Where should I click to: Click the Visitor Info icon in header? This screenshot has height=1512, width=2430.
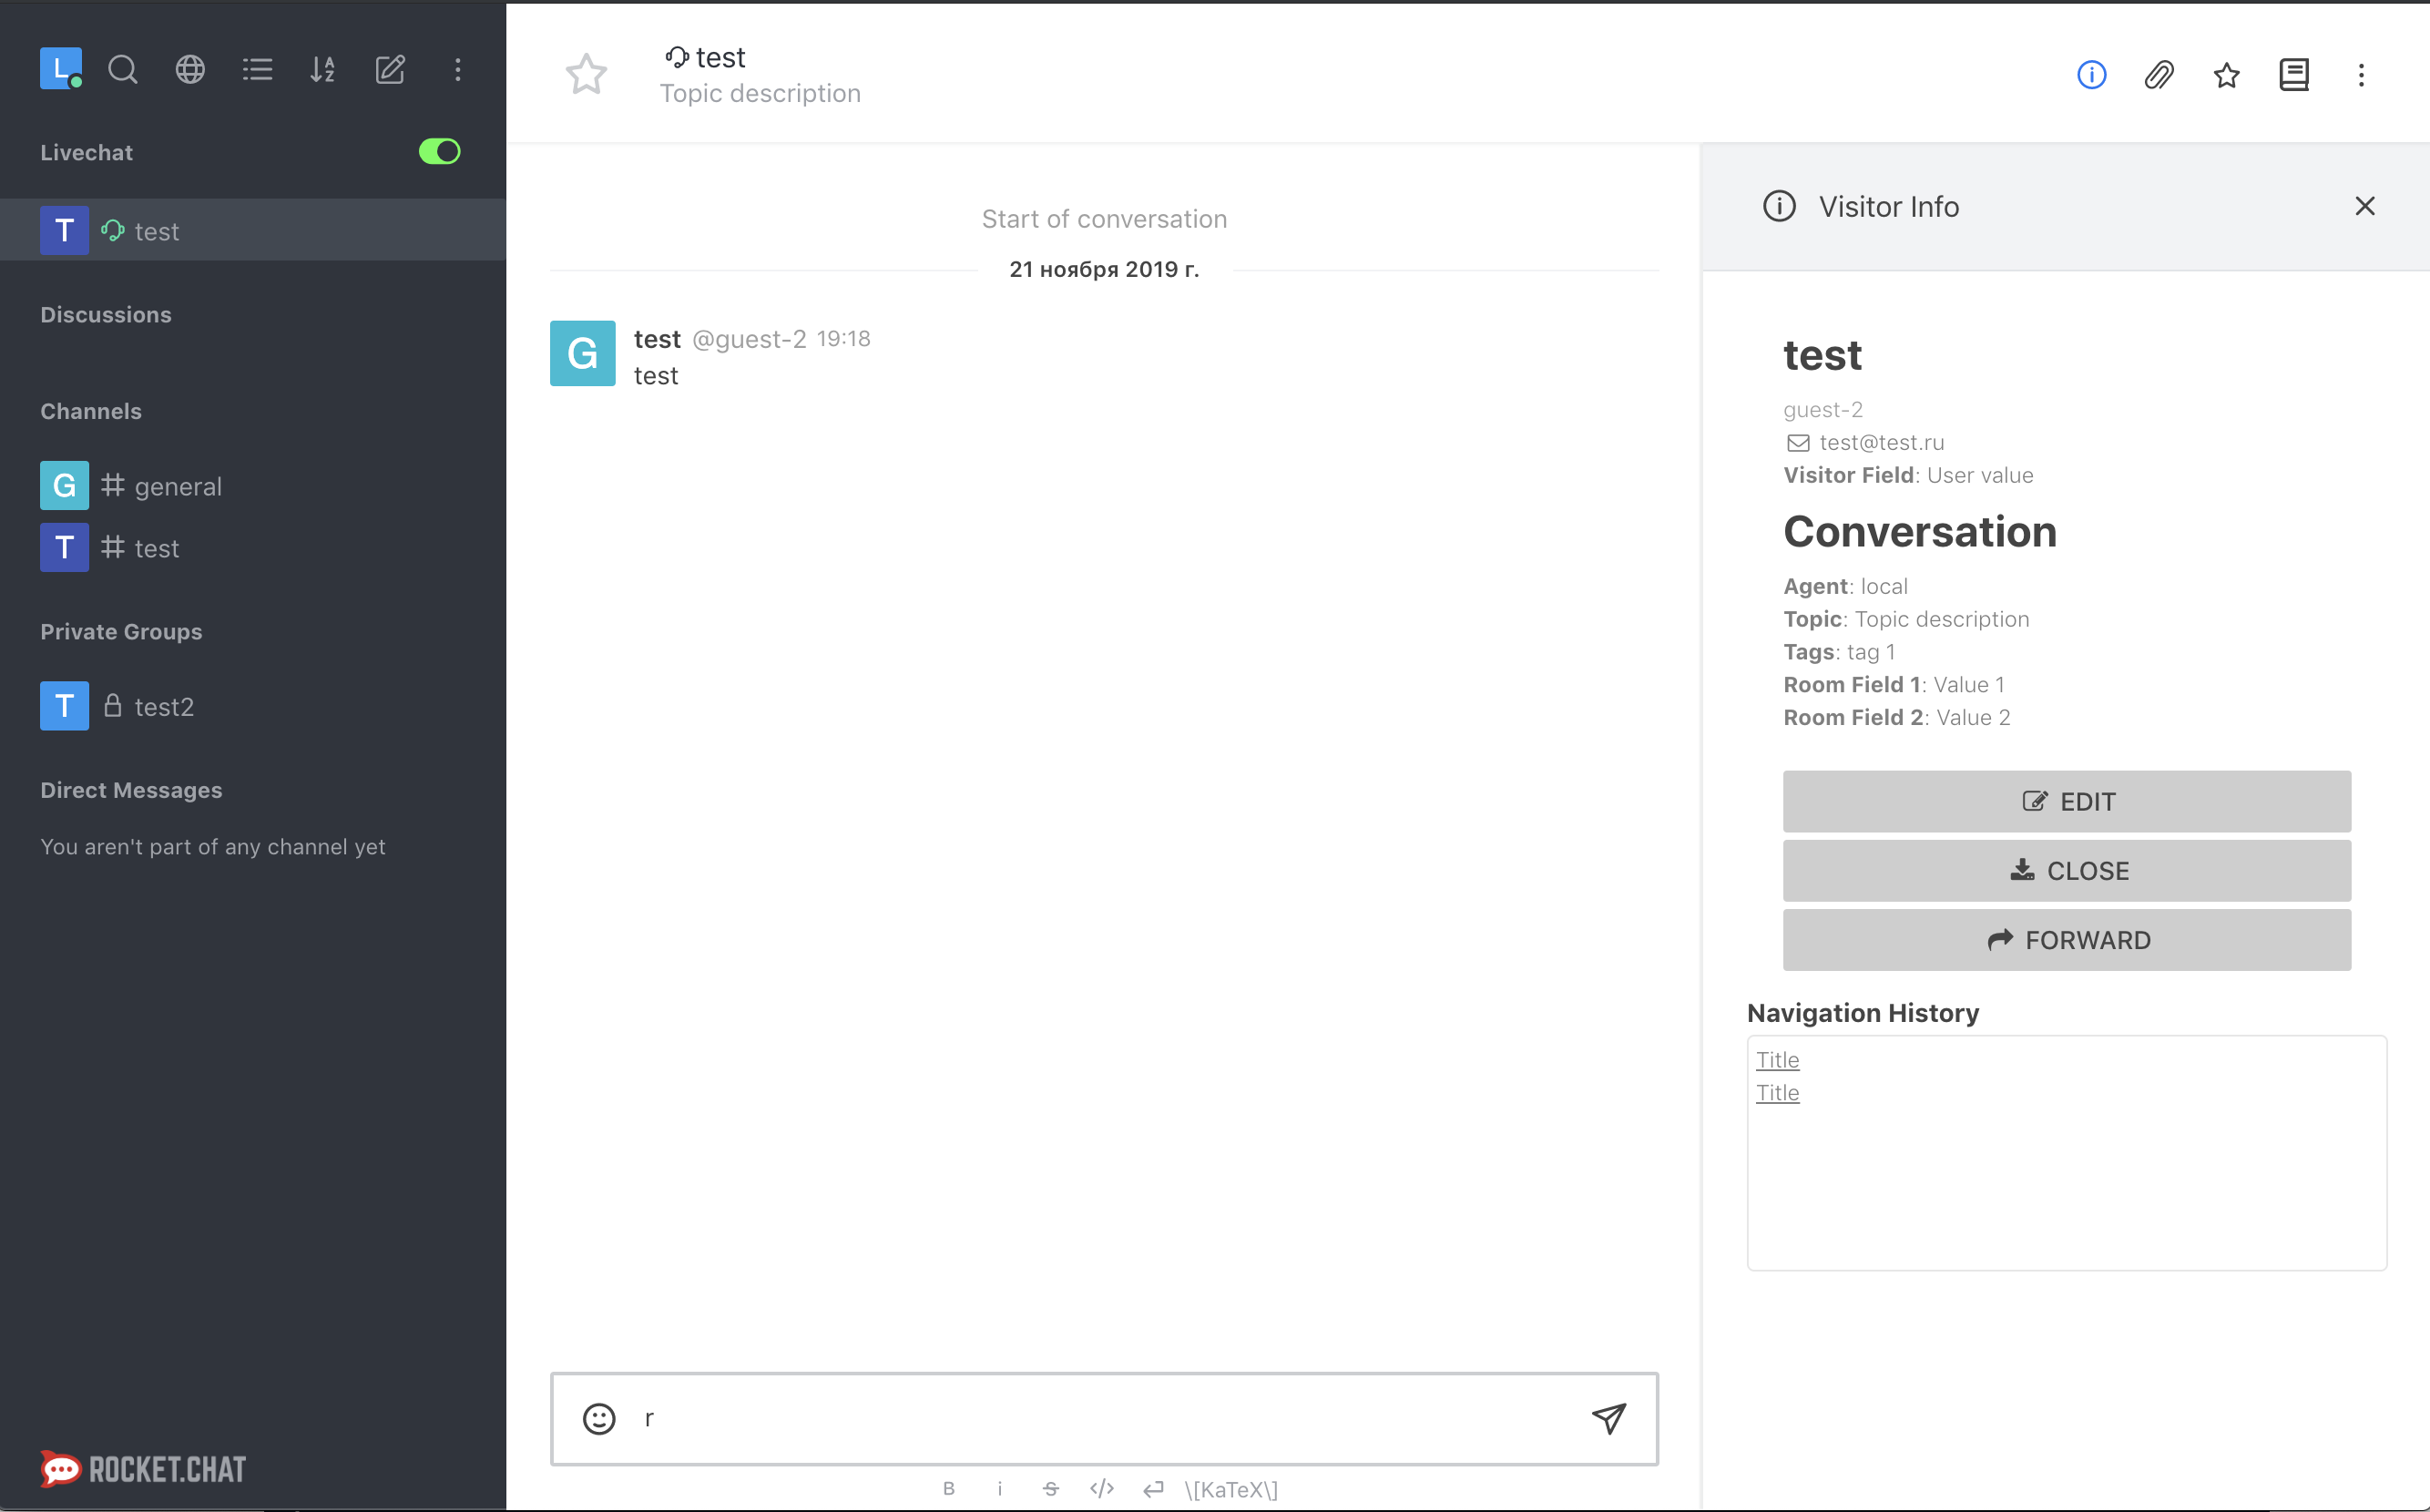coord(2091,75)
